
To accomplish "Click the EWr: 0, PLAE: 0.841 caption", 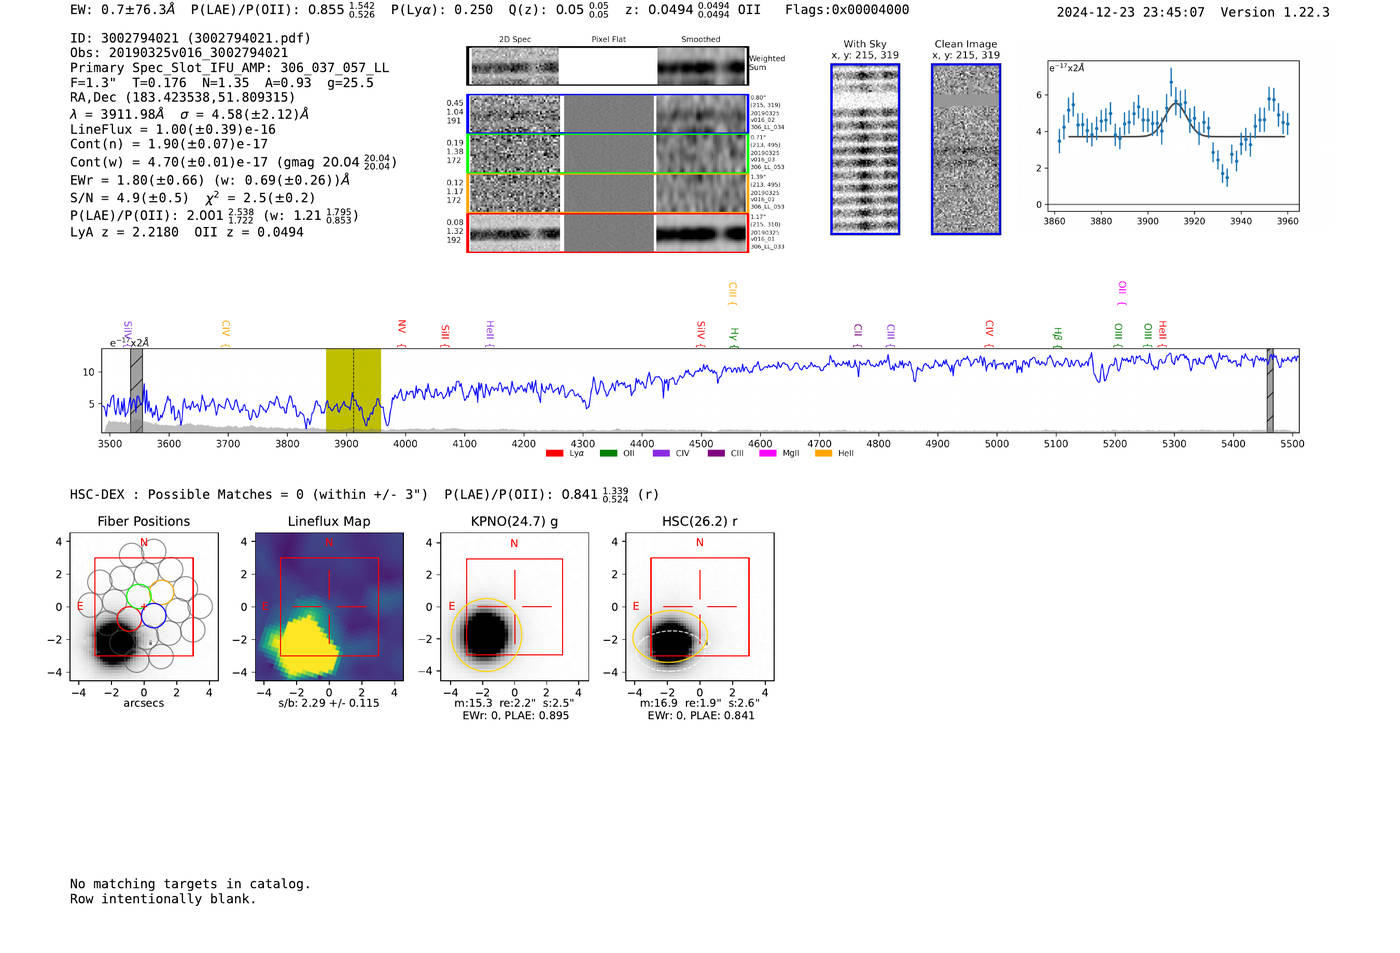I will click(x=700, y=716).
